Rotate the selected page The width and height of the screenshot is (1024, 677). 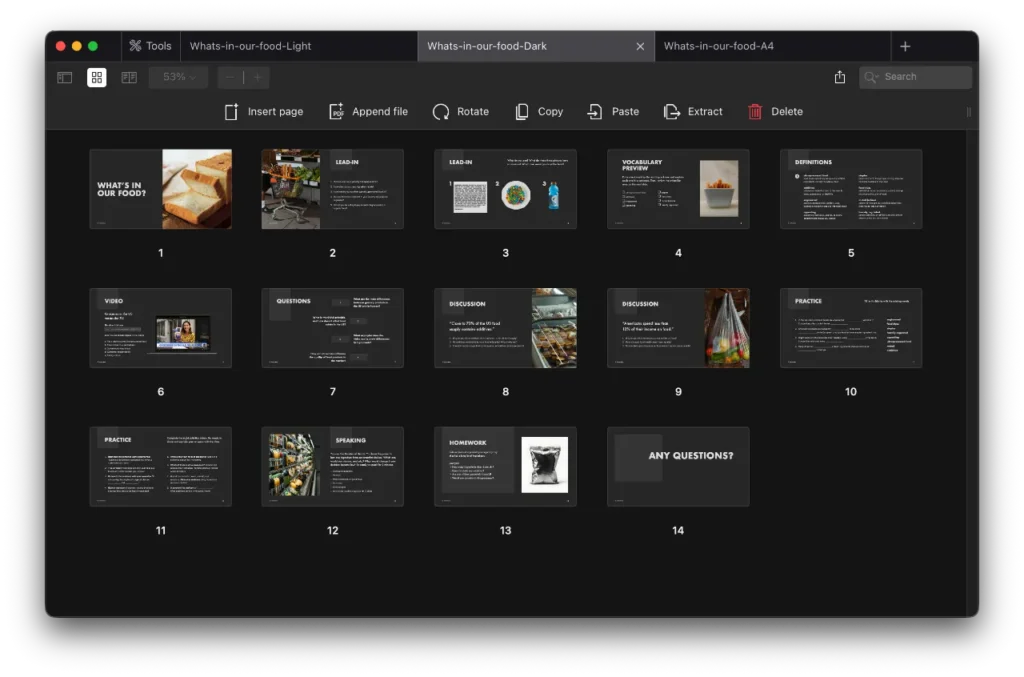(441, 112)
